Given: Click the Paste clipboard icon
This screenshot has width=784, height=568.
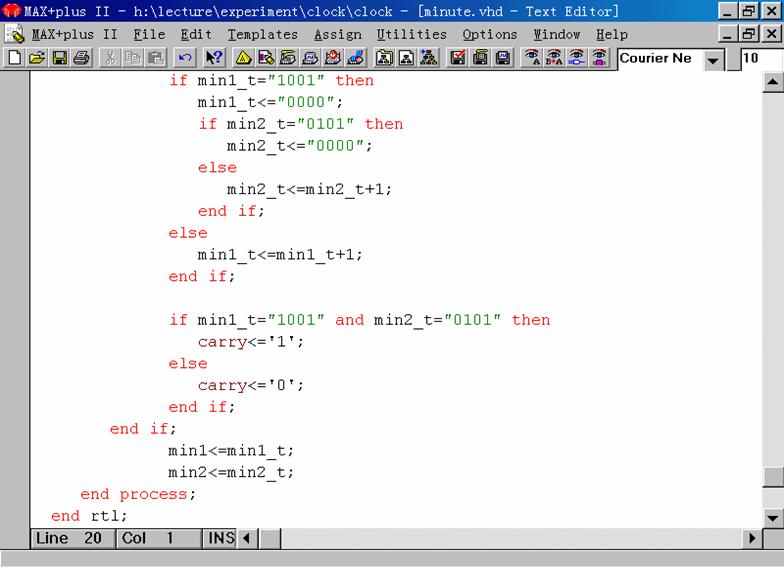Looking at the screenshot, I should coord(156,58).
